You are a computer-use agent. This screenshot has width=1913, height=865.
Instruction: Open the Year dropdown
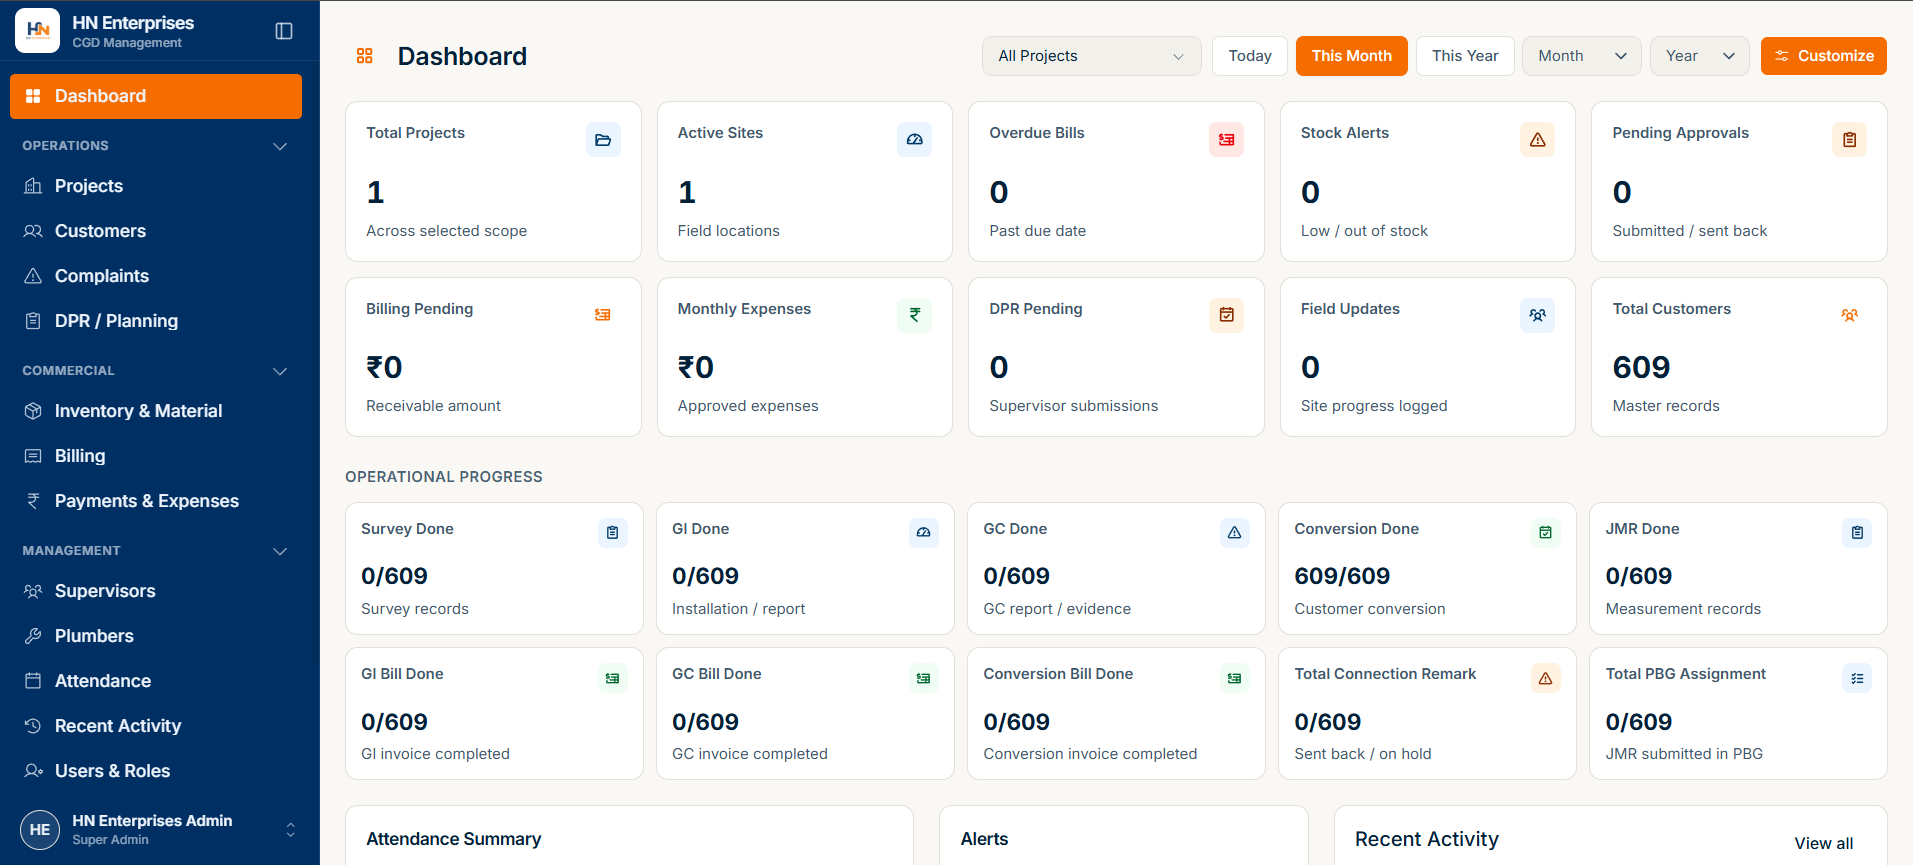coord(1700,56)
